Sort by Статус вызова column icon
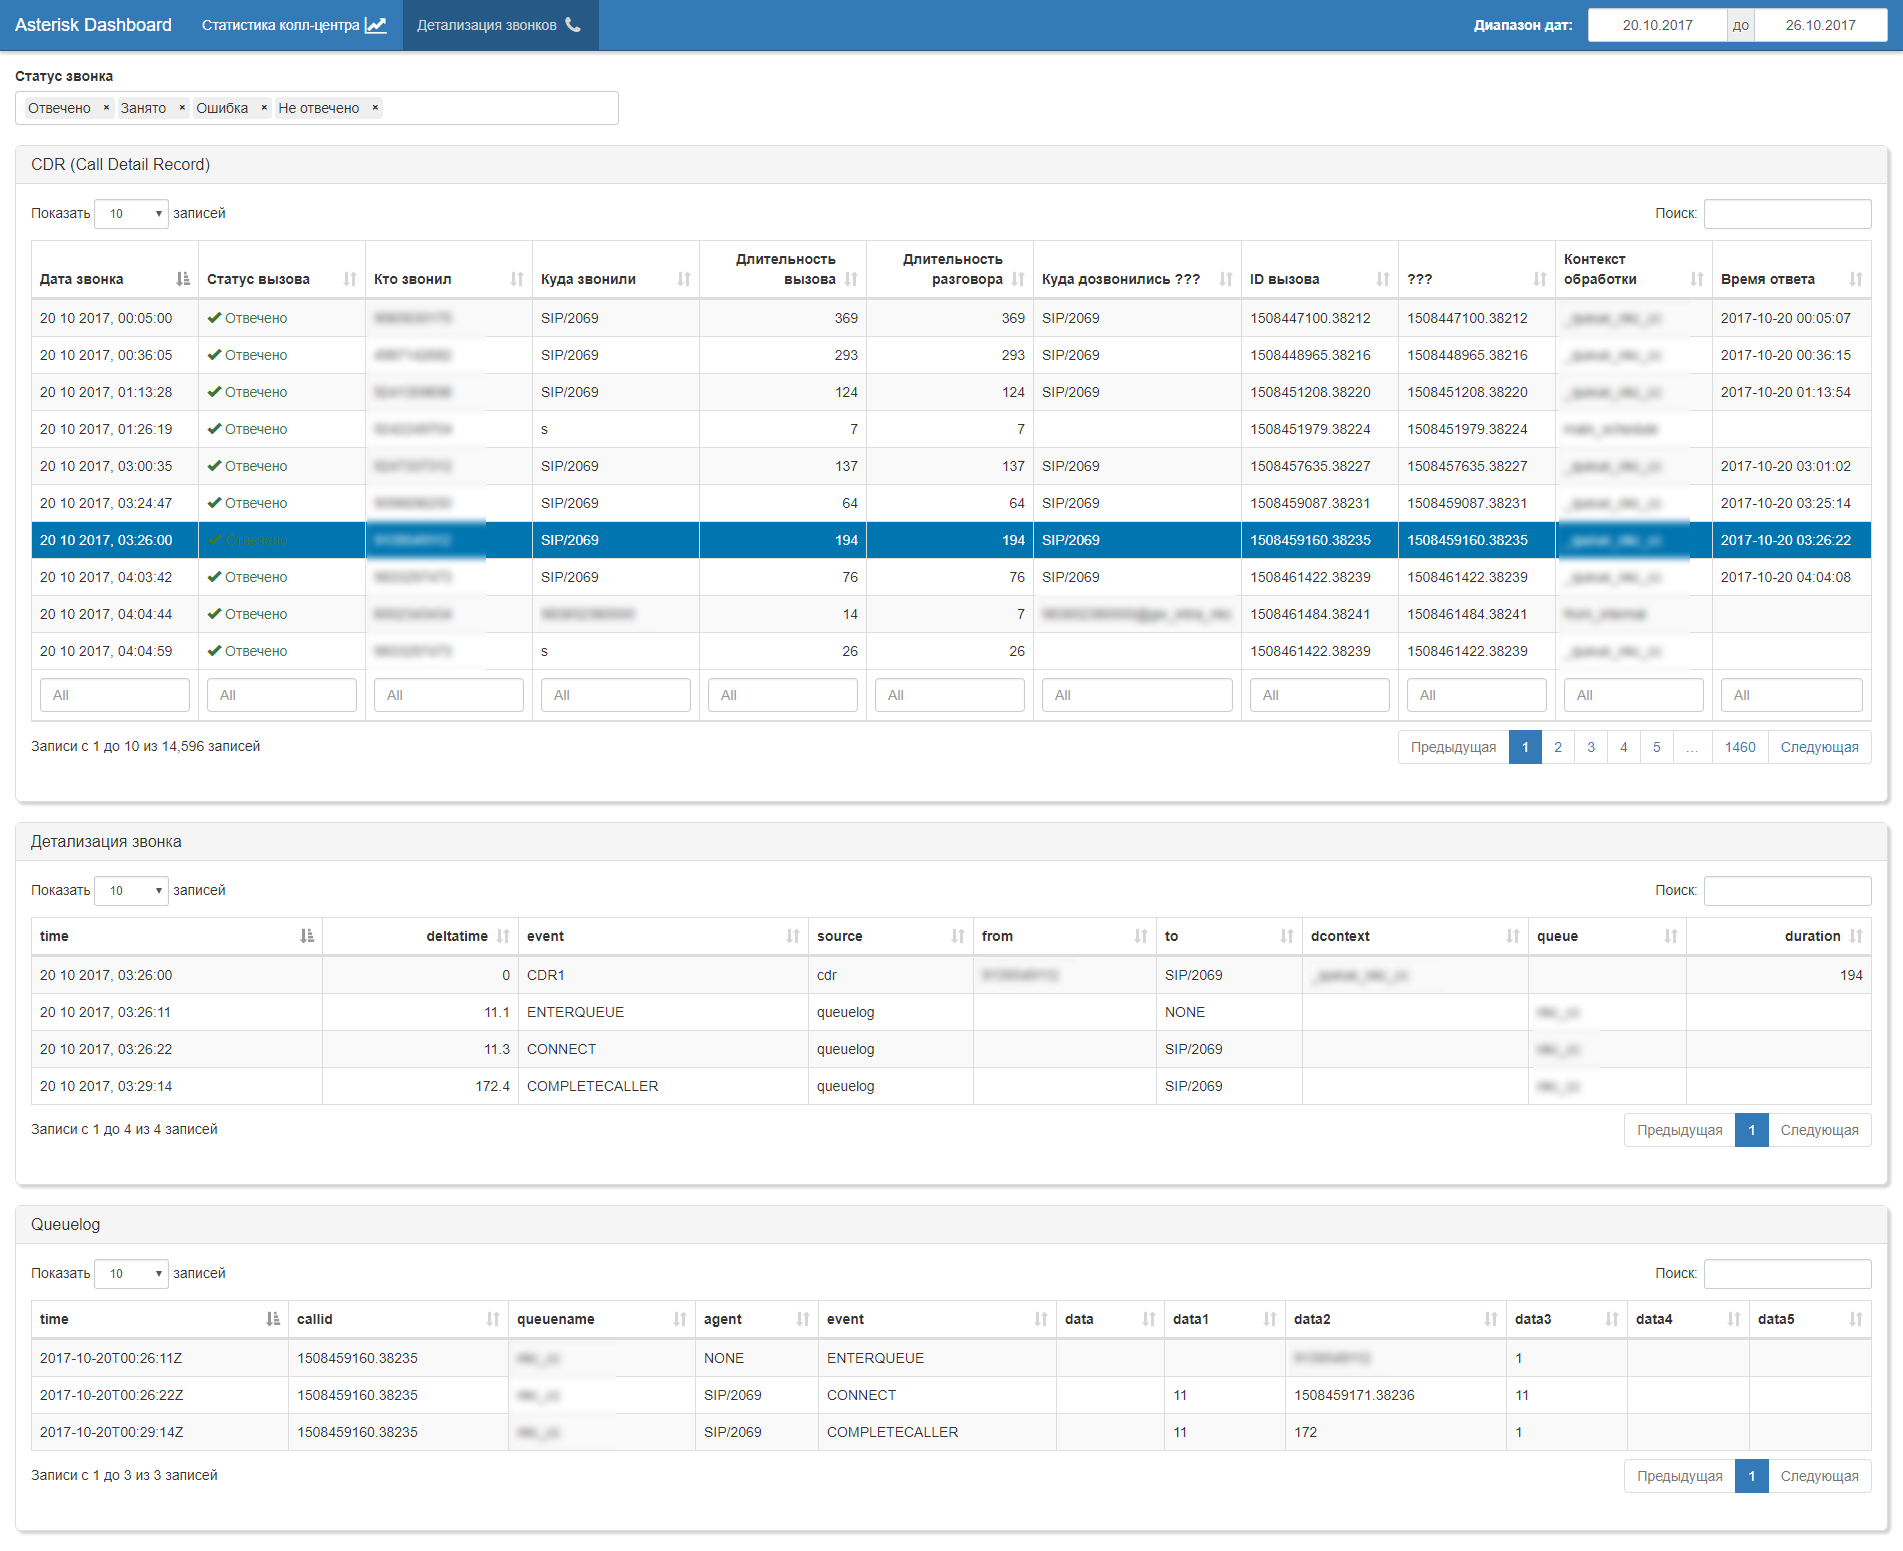Screen dimensions: 1903x1551 (350, 279)
